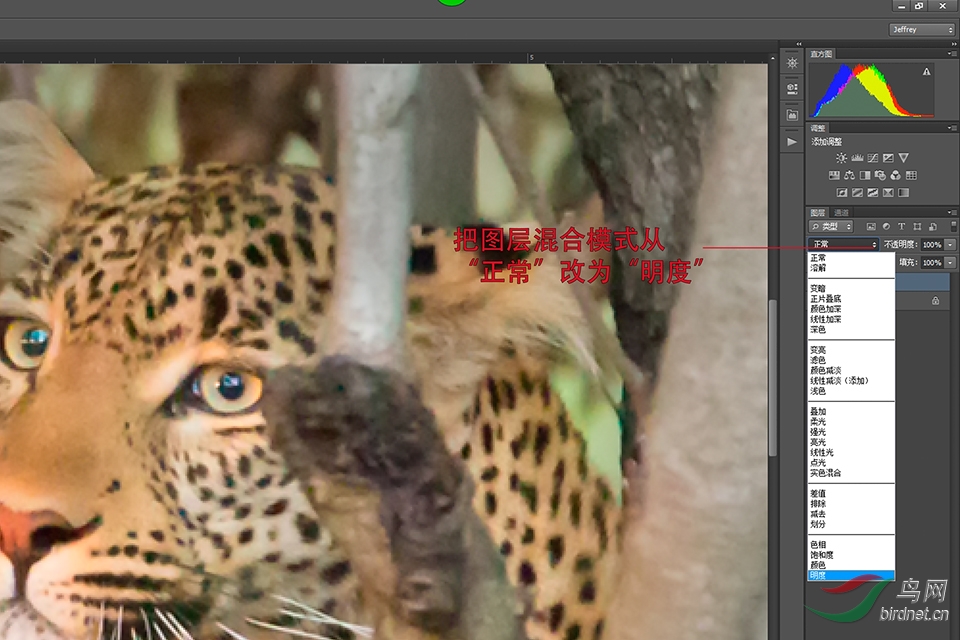The width and height of the screenshot is (960, 640).
Task: Choose 溶解 blend mode
Action: pos(851,268)
